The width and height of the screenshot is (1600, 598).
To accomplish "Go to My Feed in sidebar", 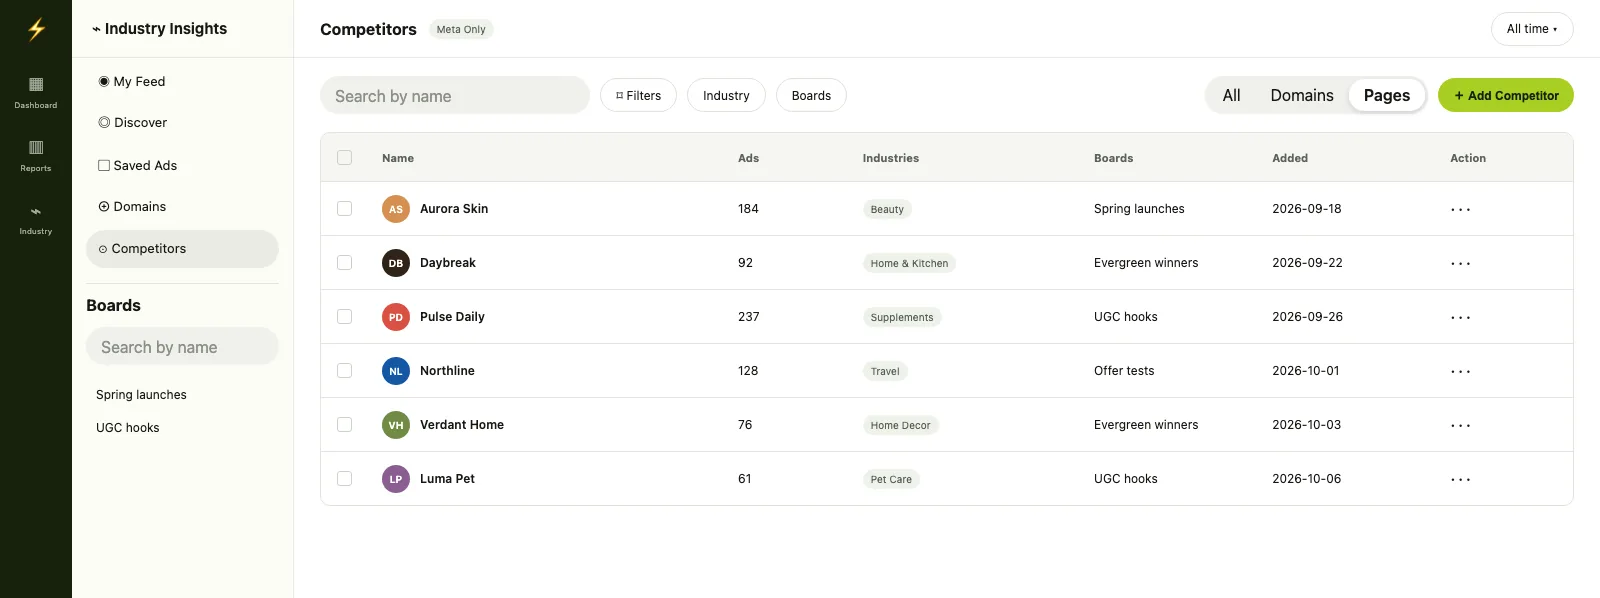I will coord(182,82).
